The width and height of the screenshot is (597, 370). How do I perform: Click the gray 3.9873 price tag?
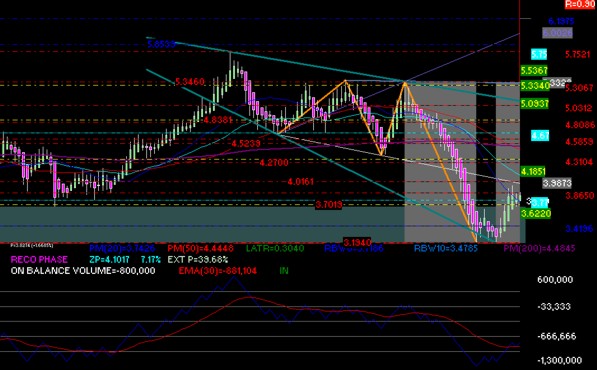557,183
